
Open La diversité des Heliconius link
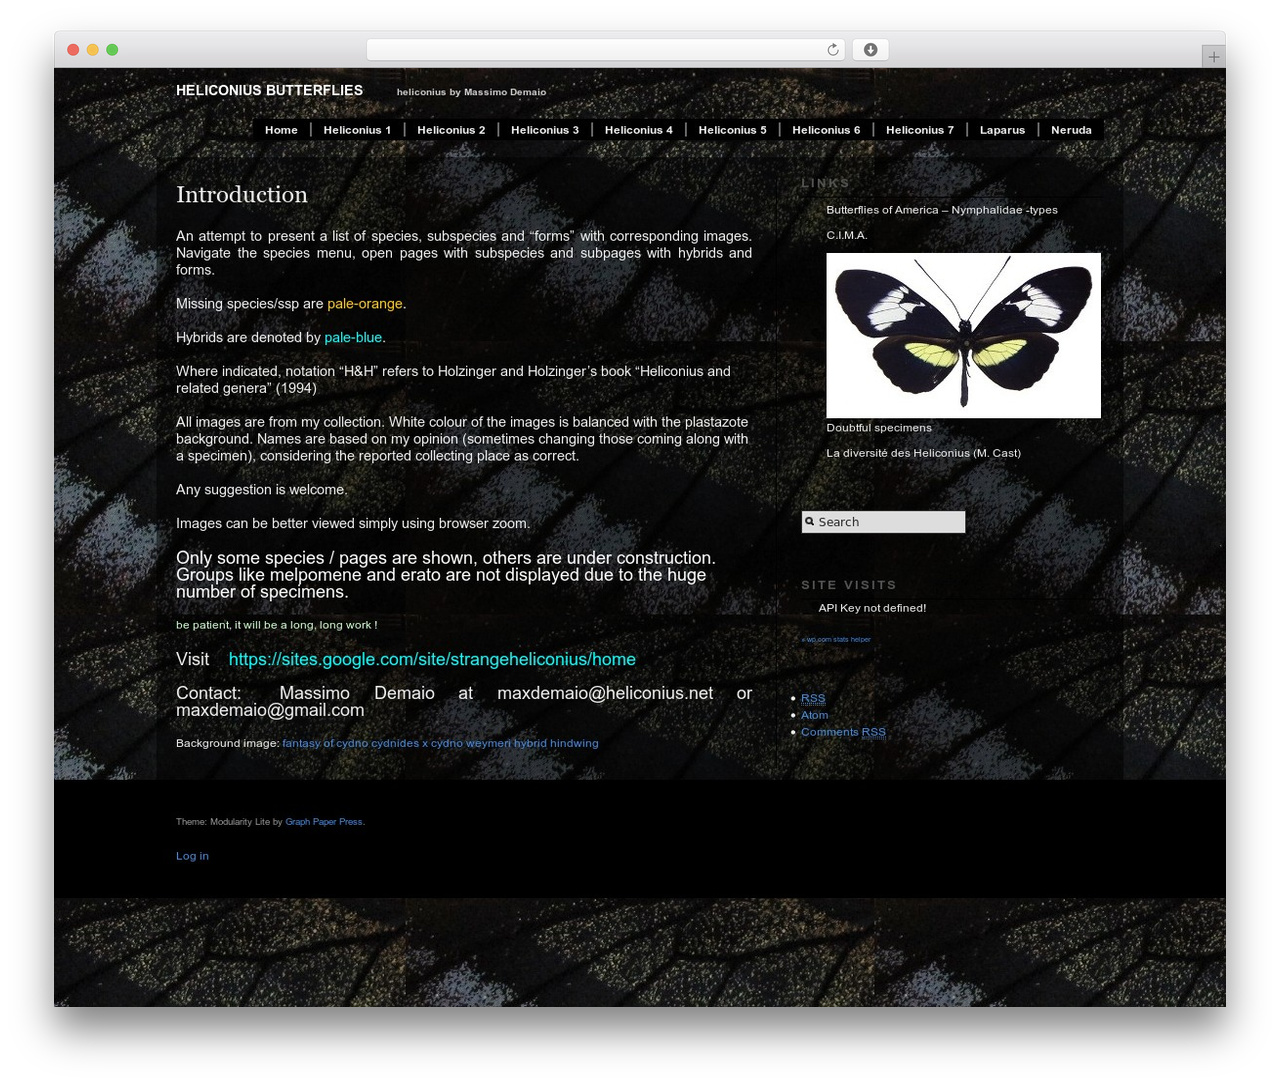point(923,453)
